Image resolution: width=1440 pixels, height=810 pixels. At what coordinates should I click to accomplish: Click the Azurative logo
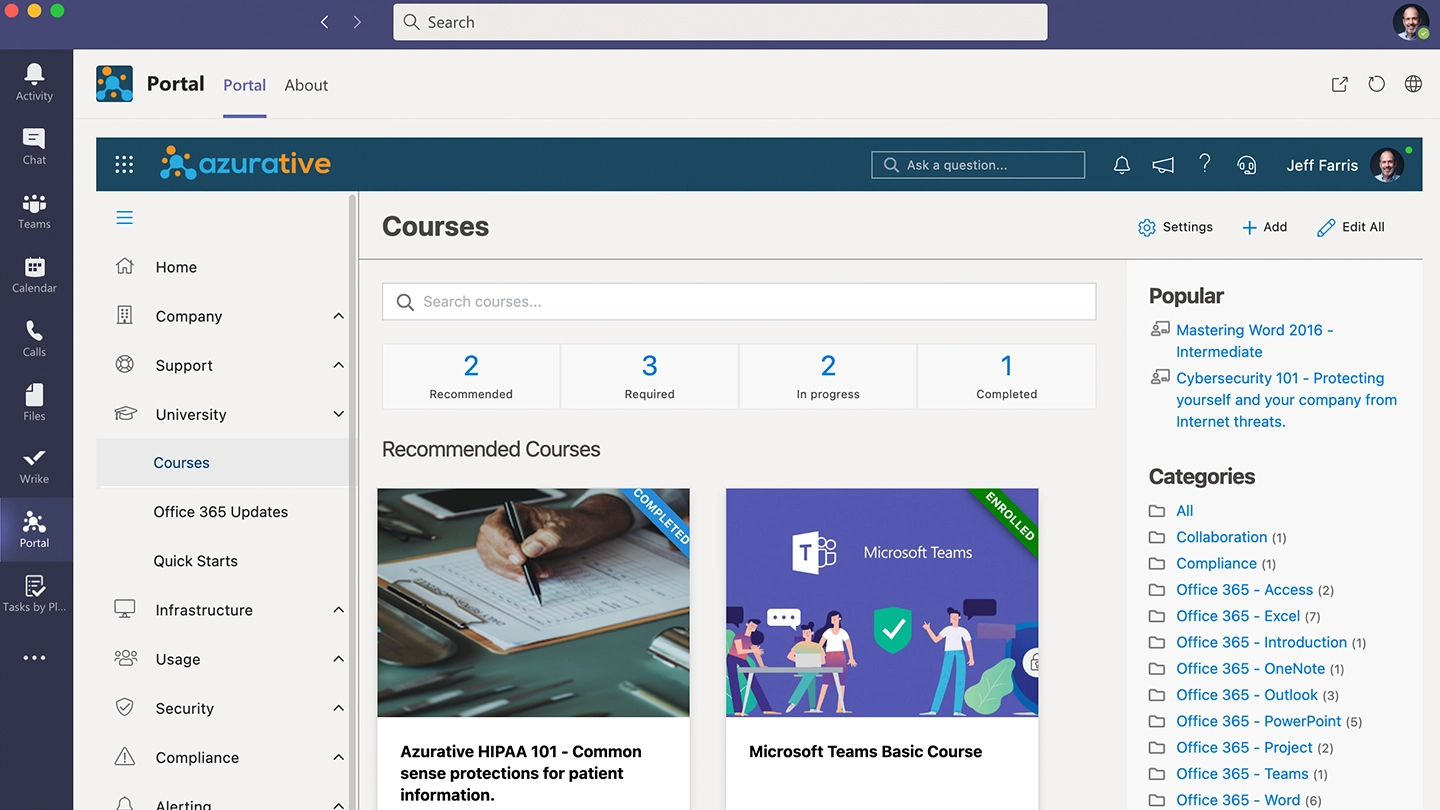(245, 164)
